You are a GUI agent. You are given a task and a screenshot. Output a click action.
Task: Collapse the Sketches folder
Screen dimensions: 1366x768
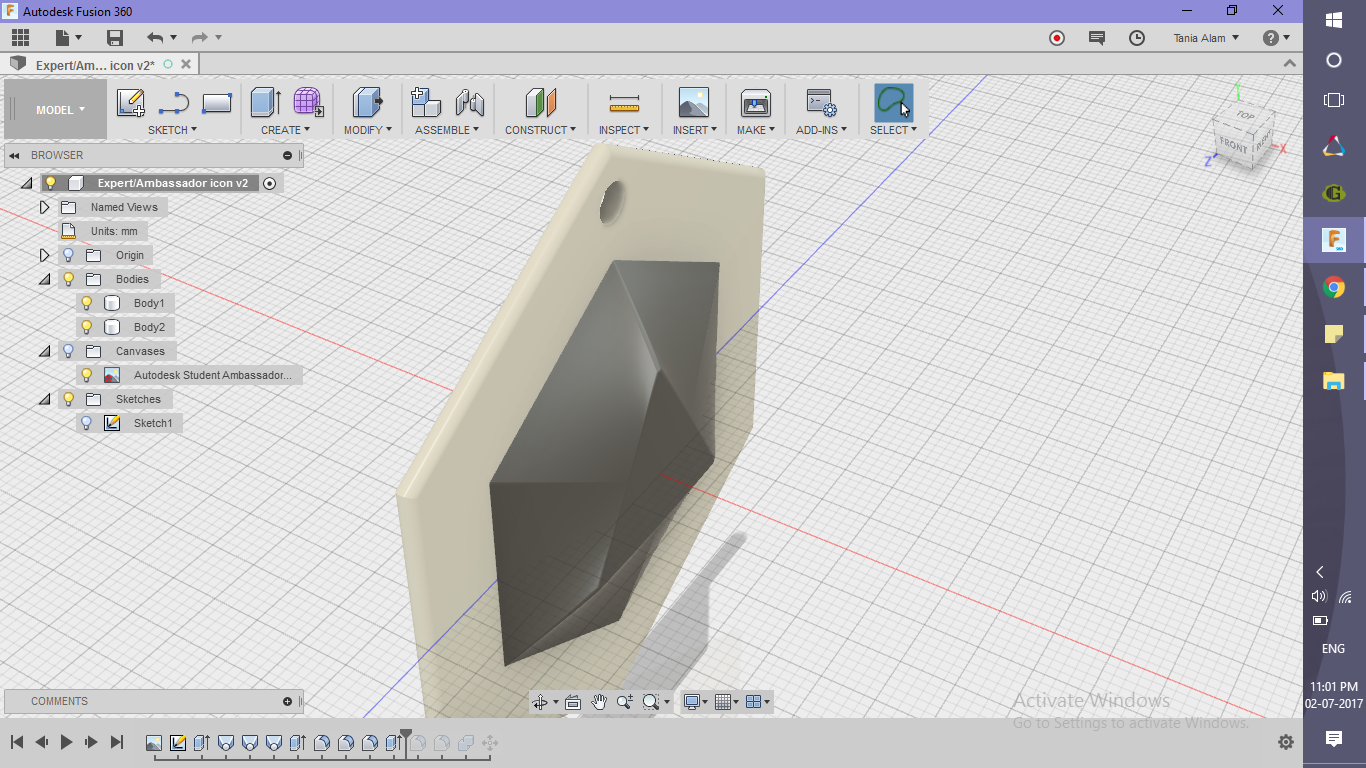click(44, 399)
